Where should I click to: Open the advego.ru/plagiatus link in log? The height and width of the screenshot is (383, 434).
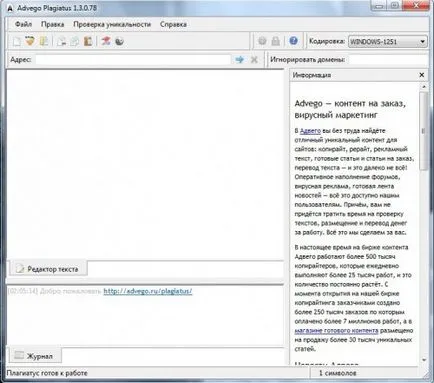click(148, 291)
